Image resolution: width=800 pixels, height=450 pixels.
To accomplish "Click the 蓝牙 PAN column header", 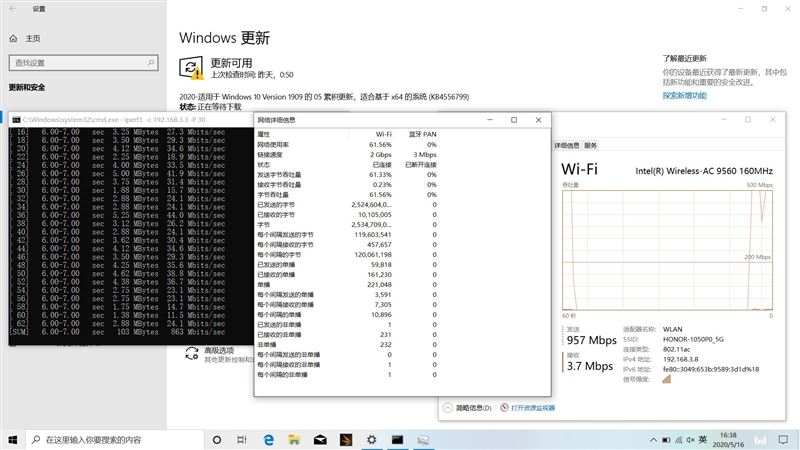I will tap(422, 134).
